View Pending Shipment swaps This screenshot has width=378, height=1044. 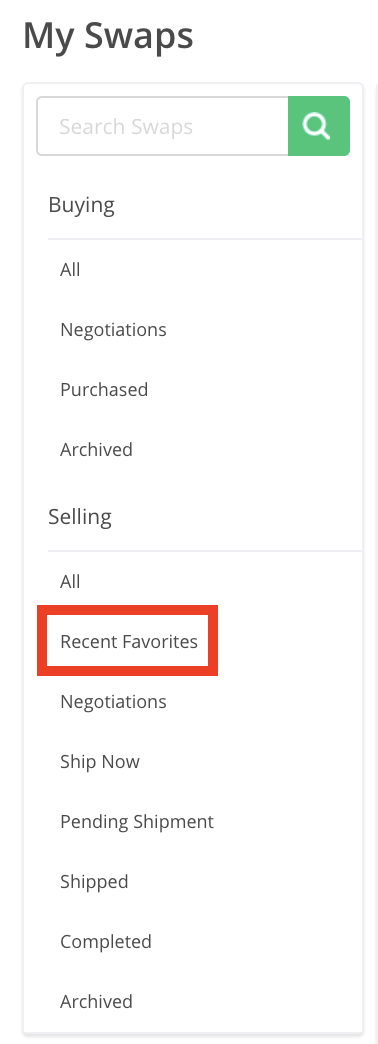pos(137,821)
